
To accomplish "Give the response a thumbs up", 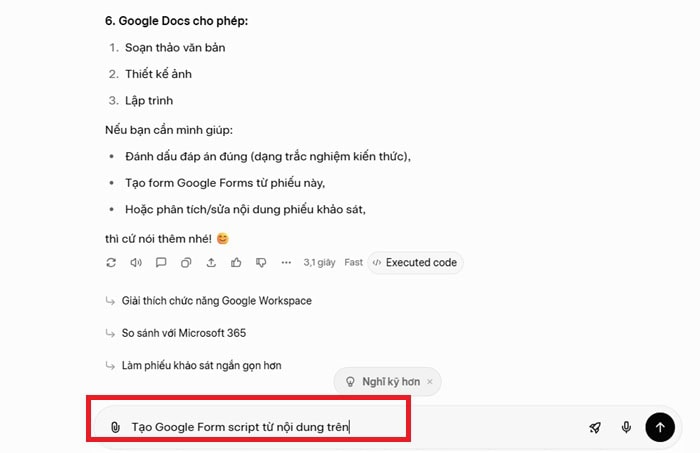I will point(236,263).
